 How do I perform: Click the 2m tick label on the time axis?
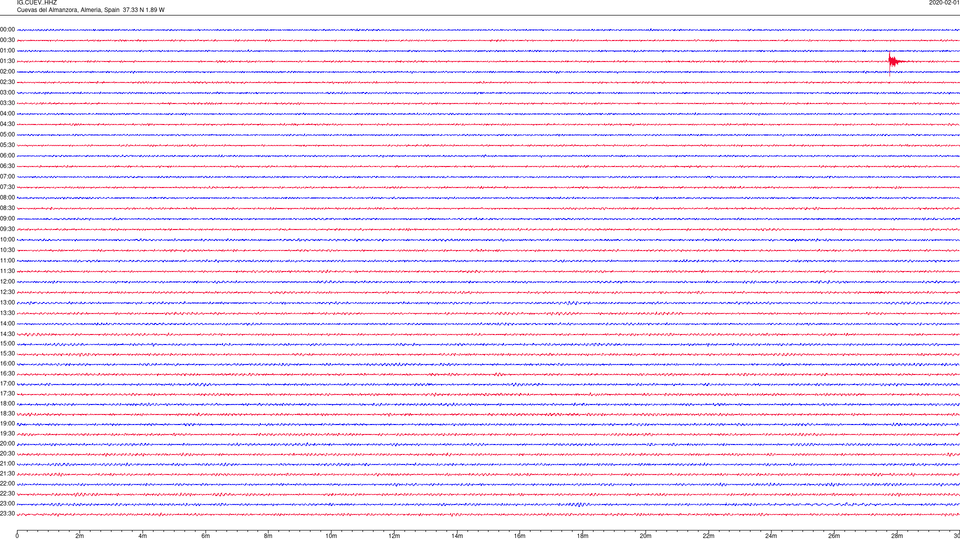tap(80, 536)
